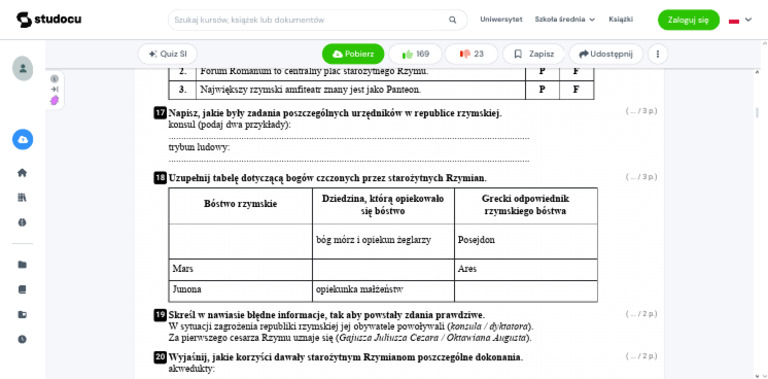
Task: Click the question 20 number badge
Action: point(160,357)
